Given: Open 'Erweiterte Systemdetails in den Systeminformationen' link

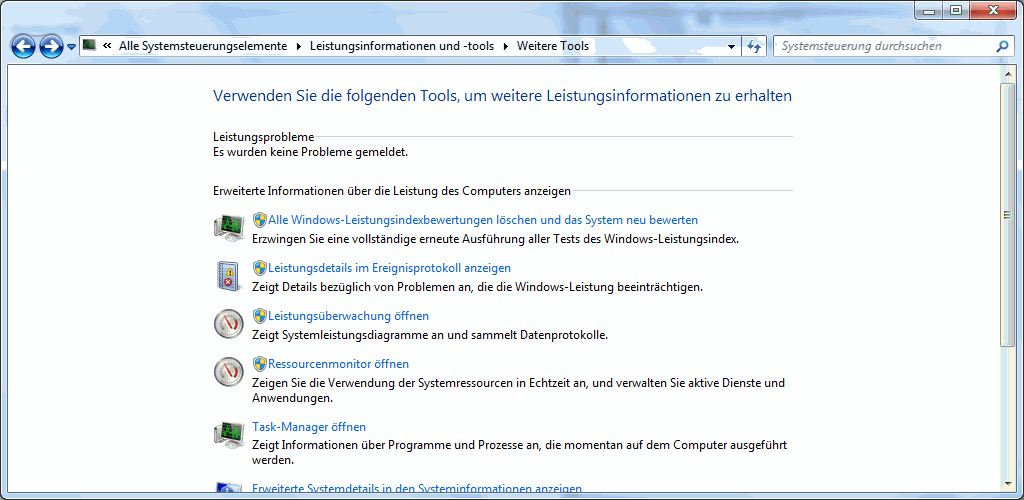Looking at the screenshot, I should coord(417,488).
